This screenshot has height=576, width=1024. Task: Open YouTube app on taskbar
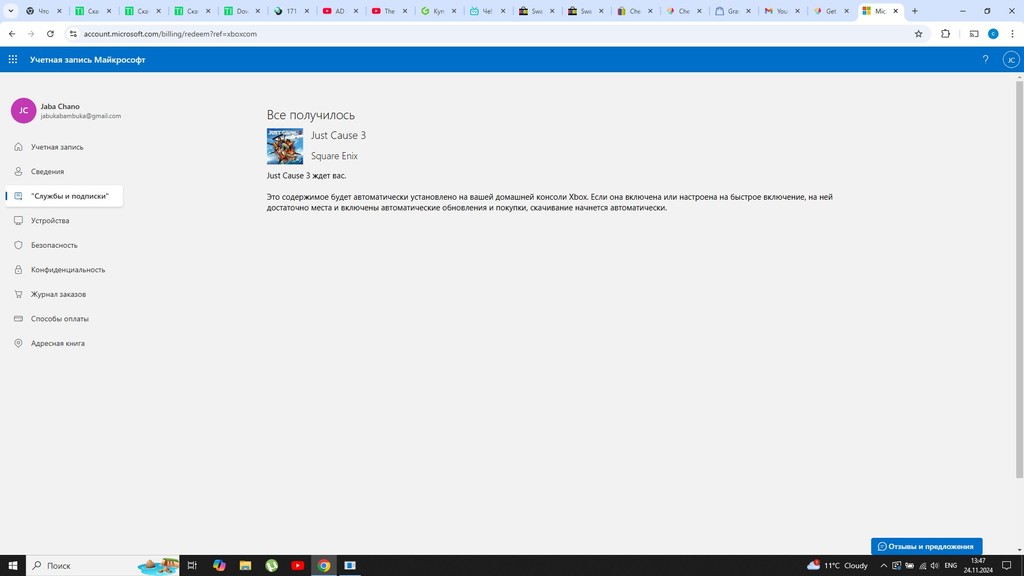(x=298, y=566)
